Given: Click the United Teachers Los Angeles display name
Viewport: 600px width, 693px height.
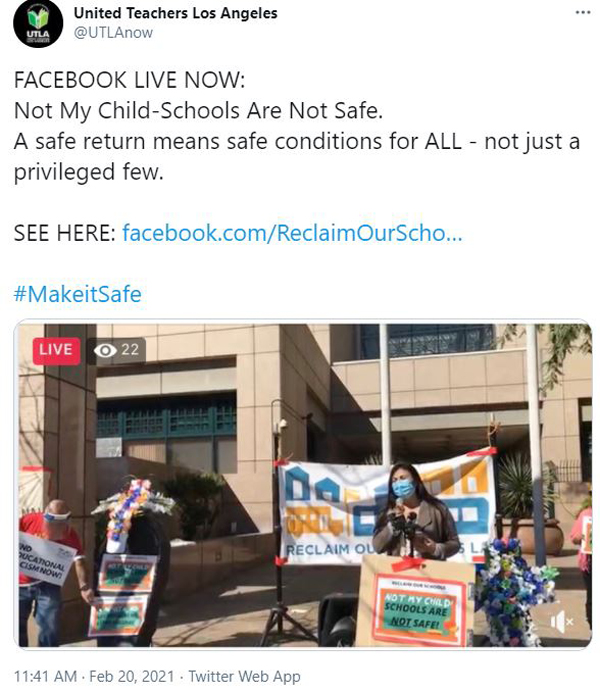Looking at the screenshot, I should pyautogui.click(x=175, y=13).
